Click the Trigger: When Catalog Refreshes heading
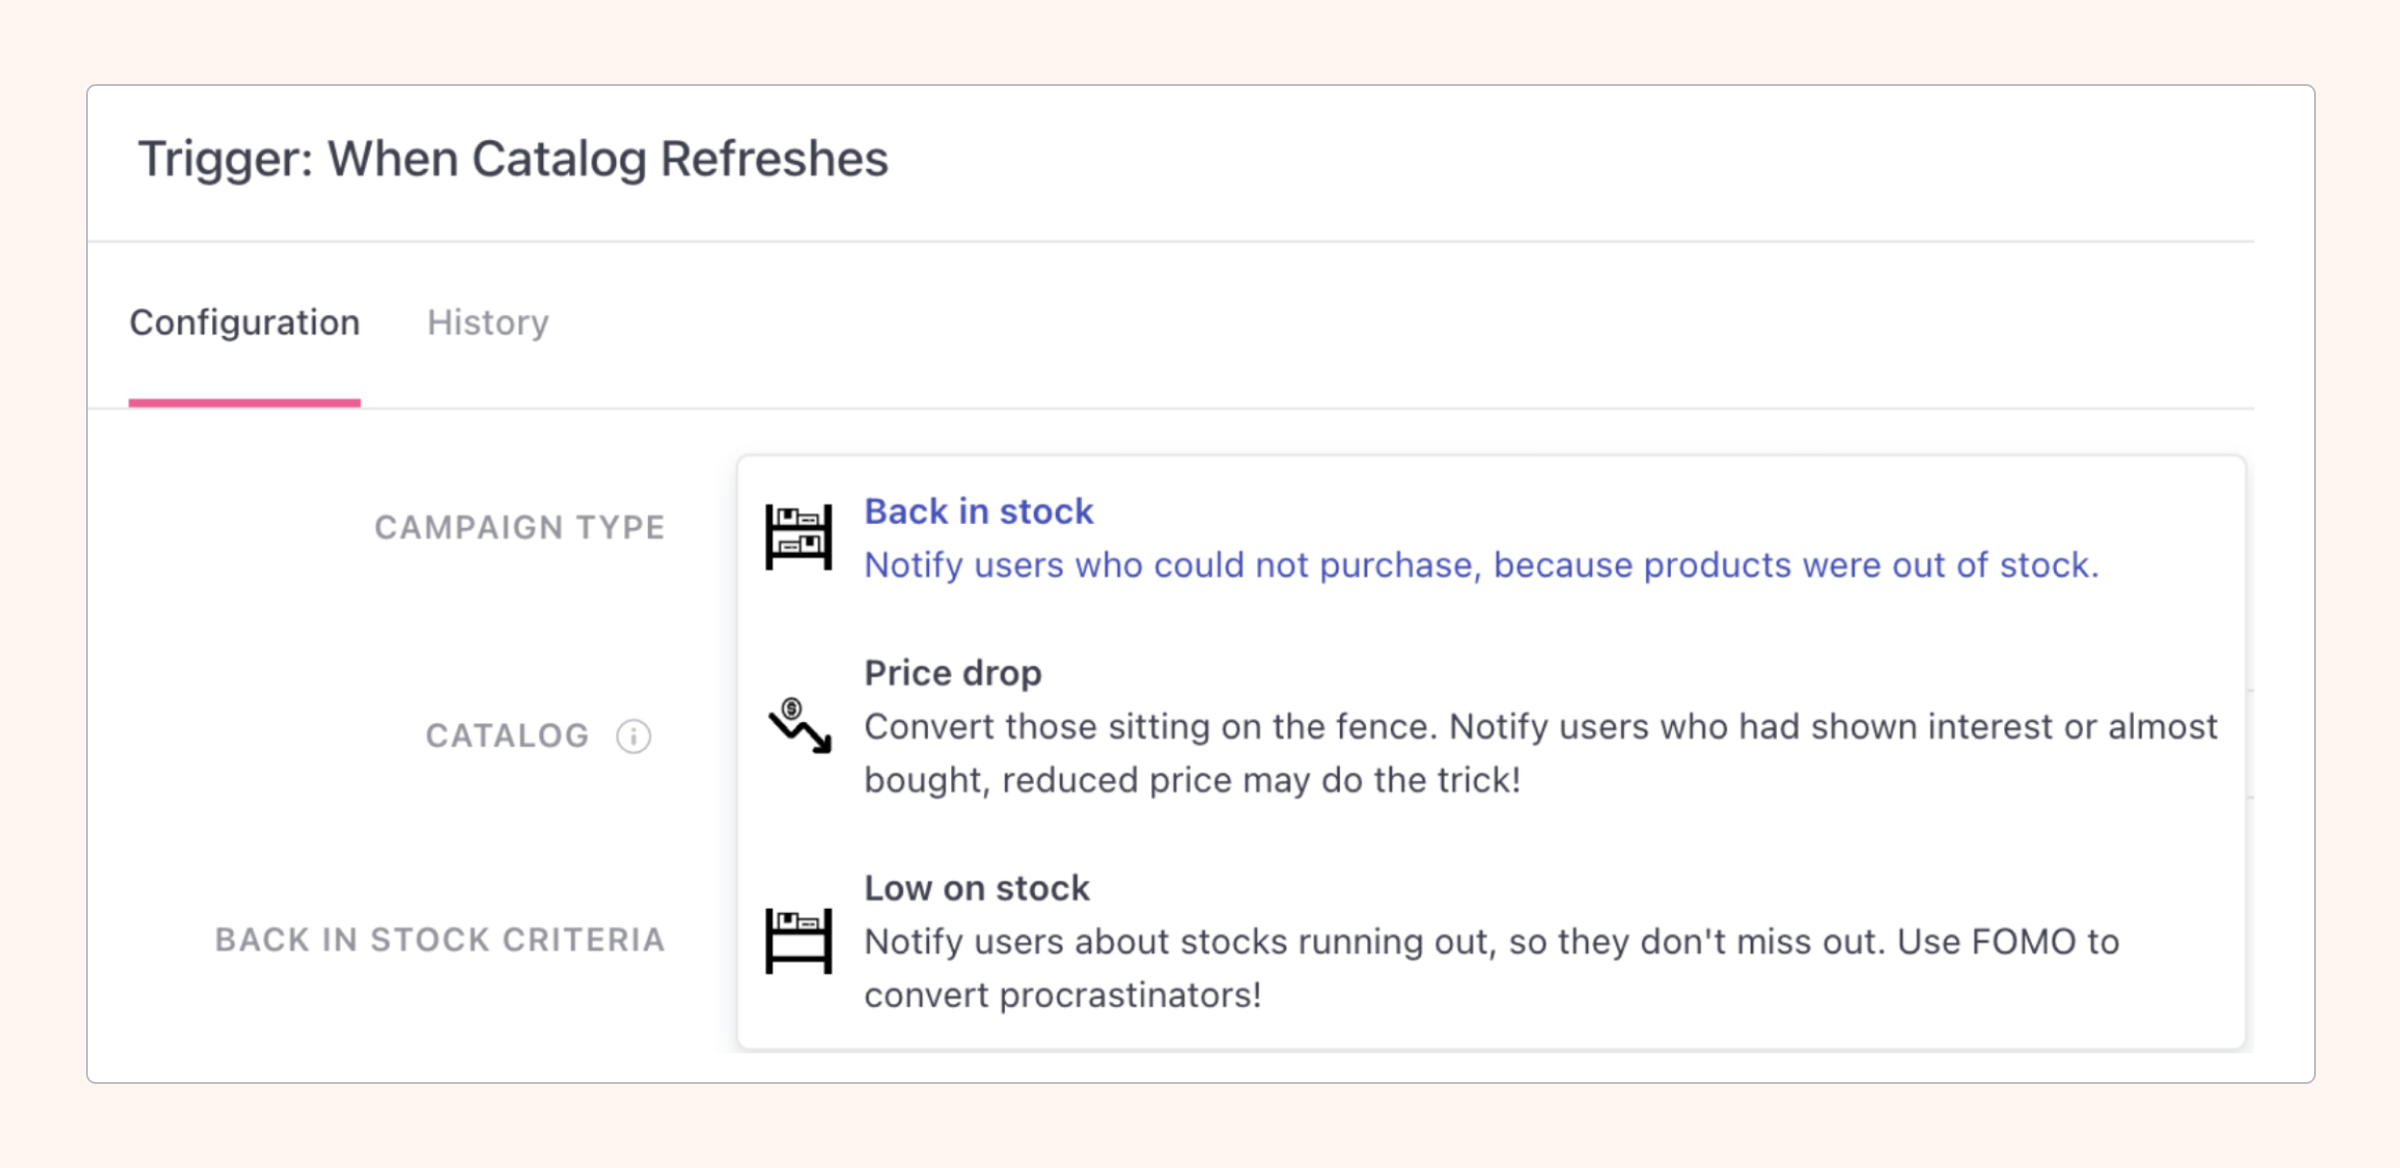2400x1168 pixels. 512,159
